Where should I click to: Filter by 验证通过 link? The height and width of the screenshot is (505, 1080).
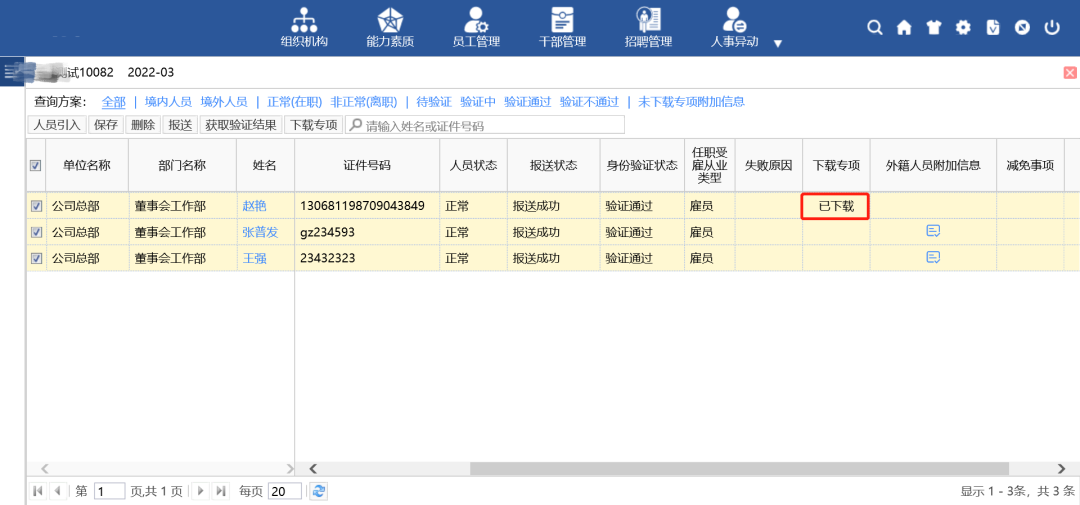[527, 102]
